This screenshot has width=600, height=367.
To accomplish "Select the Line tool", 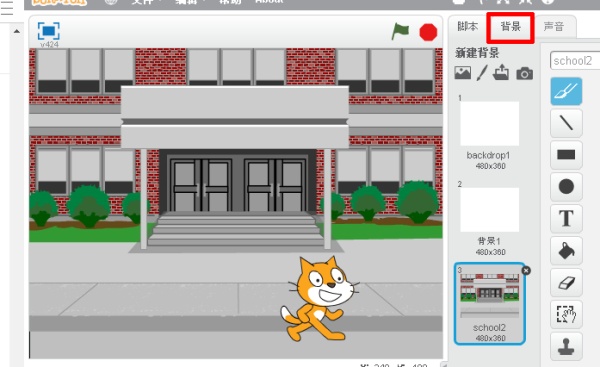I will click(566, 123).
